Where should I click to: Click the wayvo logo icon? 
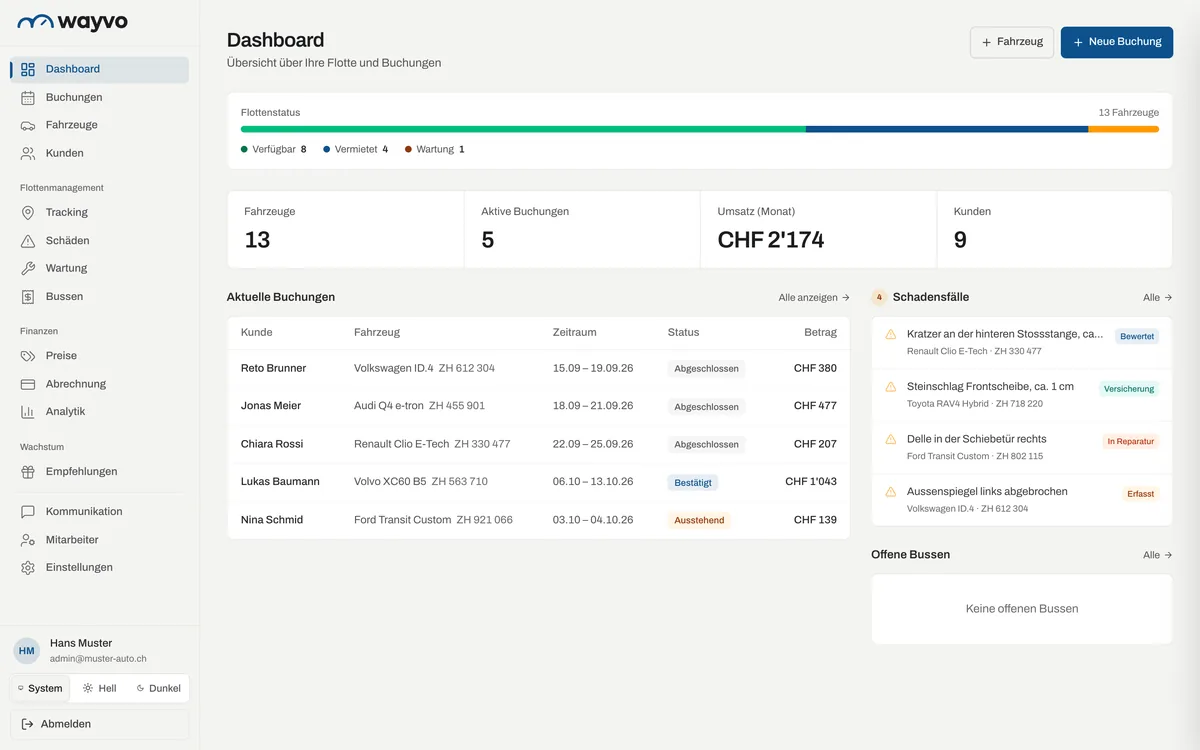36,22
